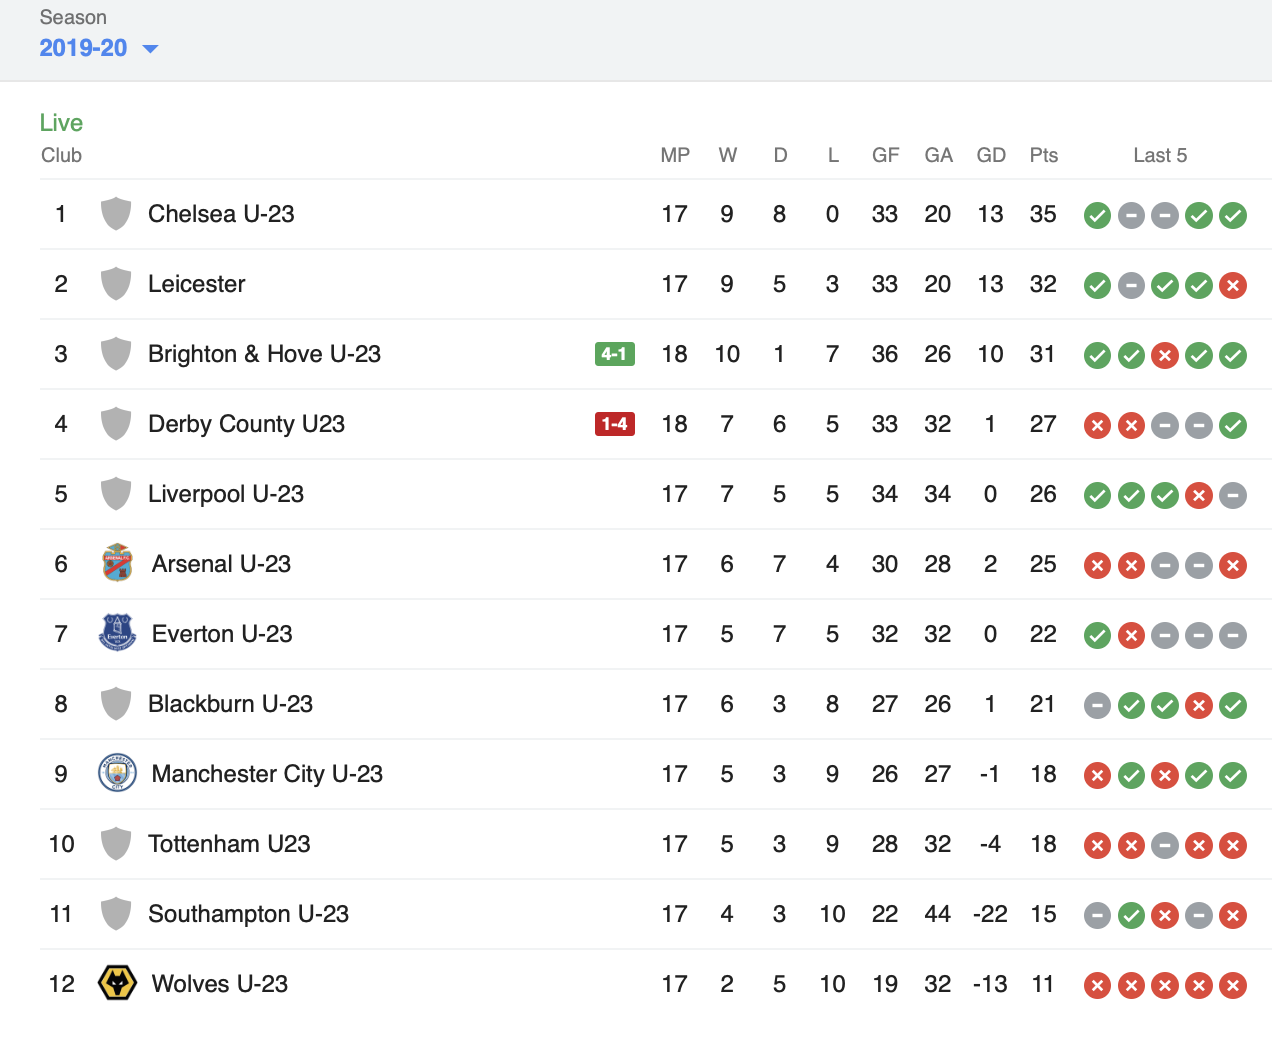Select the Southampton U-23 team name
This screenshot has width=1272, height=1058.
(248, 914)
